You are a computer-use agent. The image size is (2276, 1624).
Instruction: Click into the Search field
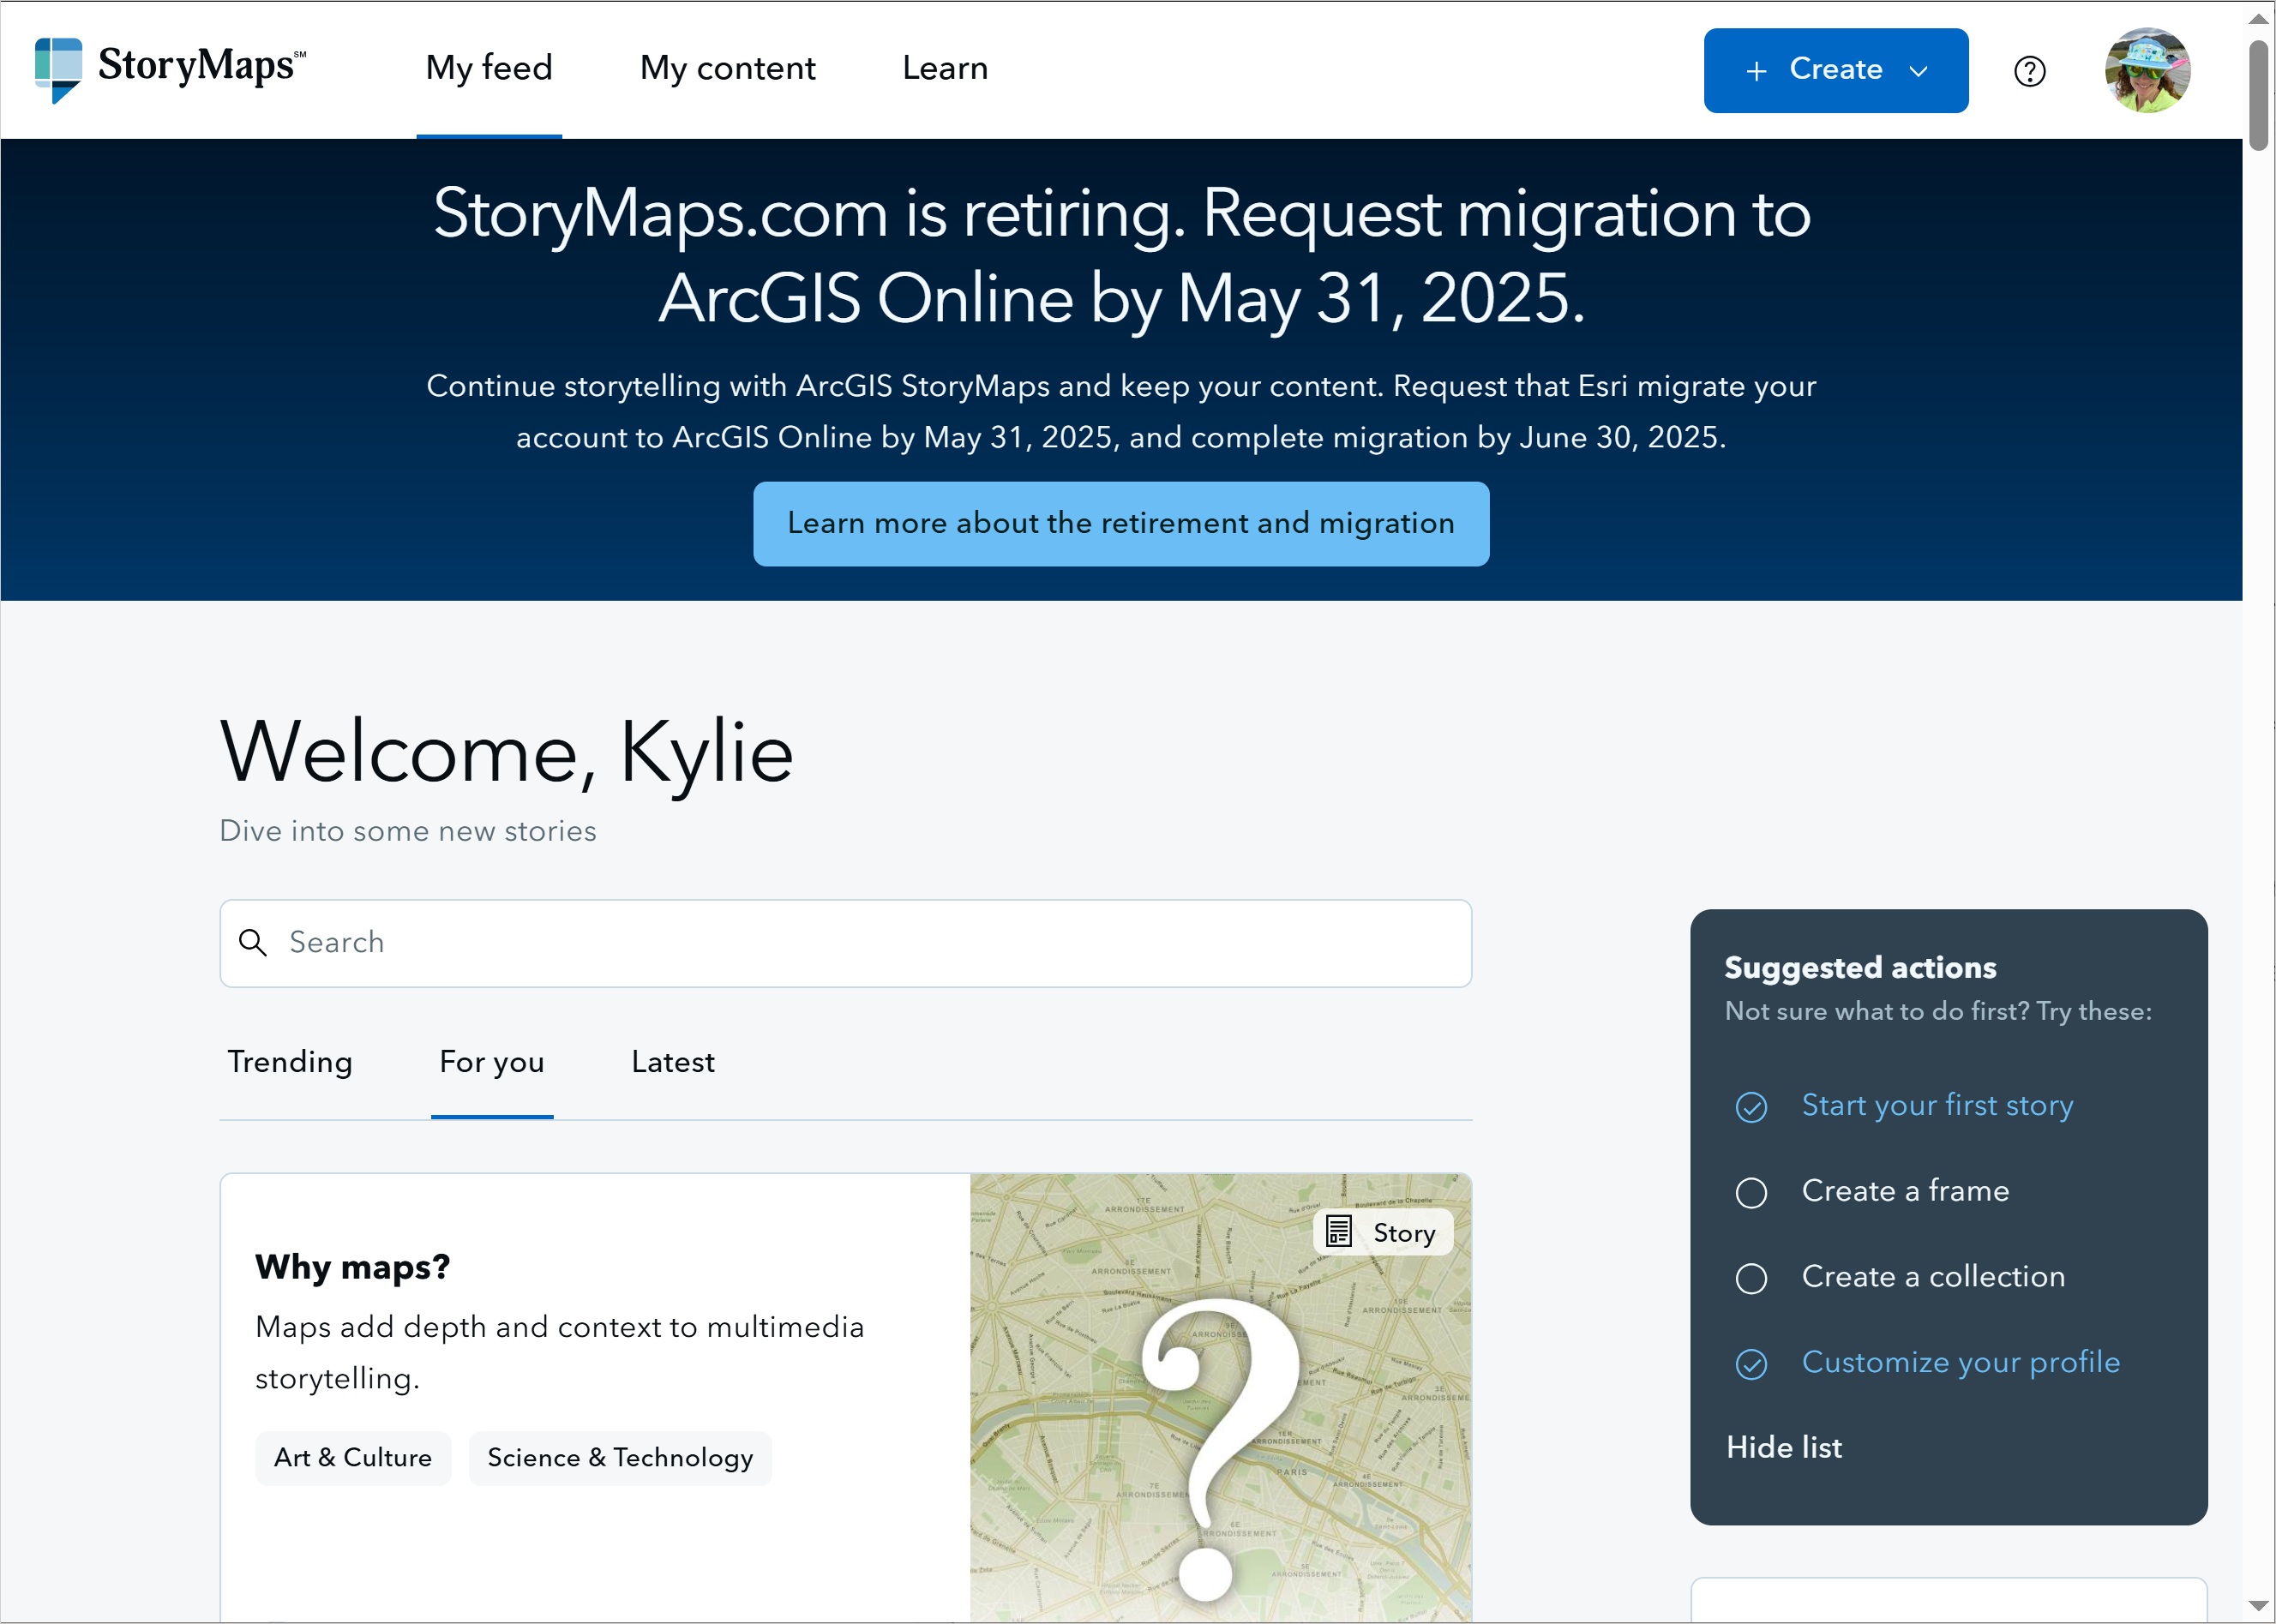[846, 943]
